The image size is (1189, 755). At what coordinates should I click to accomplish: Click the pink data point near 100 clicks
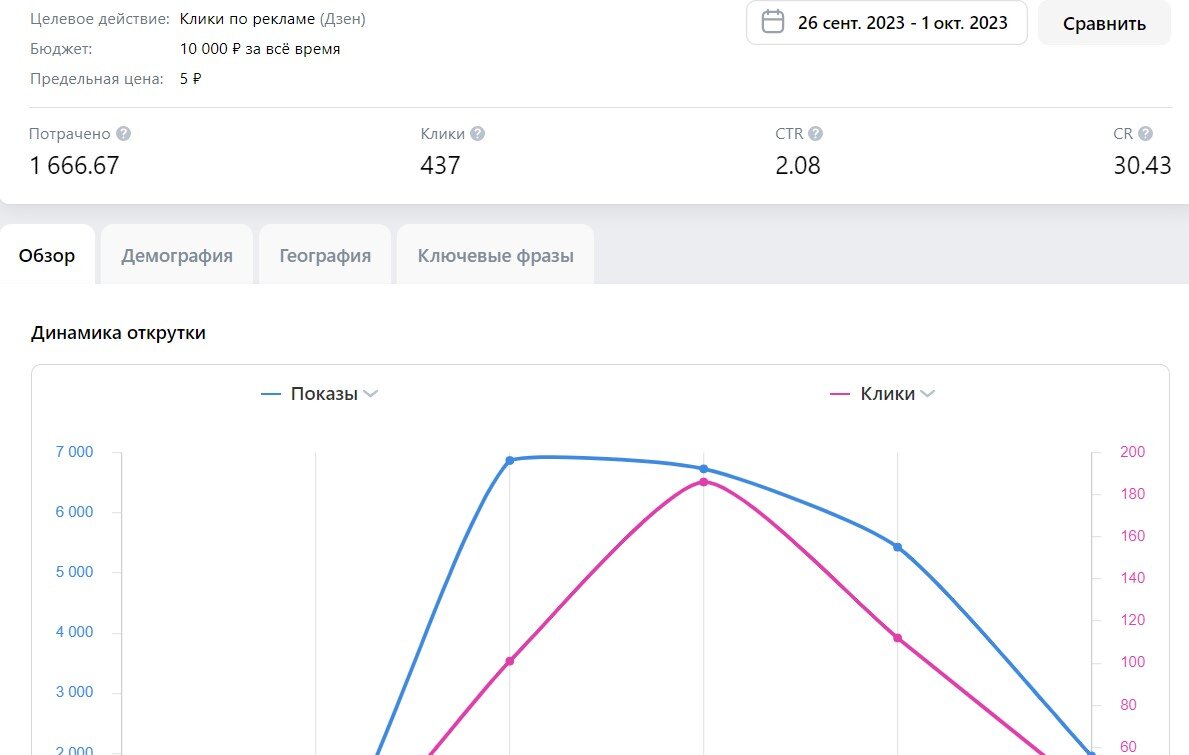click(x=510, y=661)
